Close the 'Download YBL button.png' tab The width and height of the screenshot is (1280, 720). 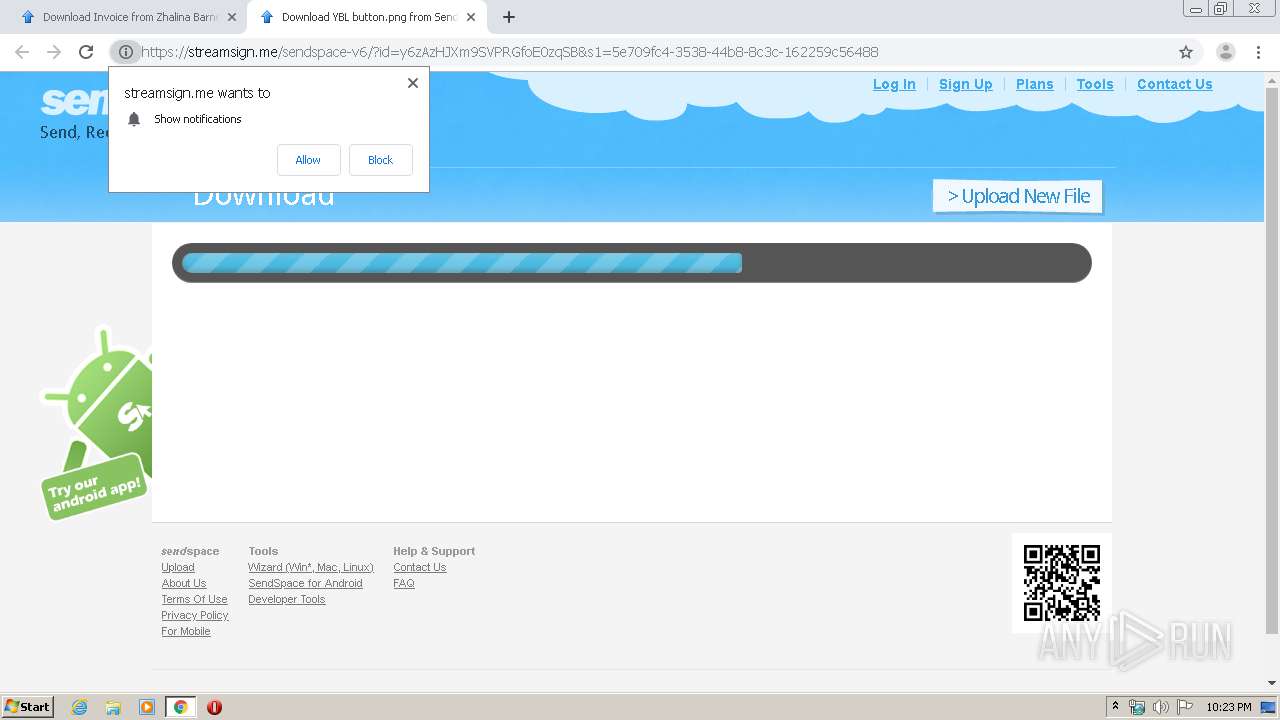coord(471,17)
